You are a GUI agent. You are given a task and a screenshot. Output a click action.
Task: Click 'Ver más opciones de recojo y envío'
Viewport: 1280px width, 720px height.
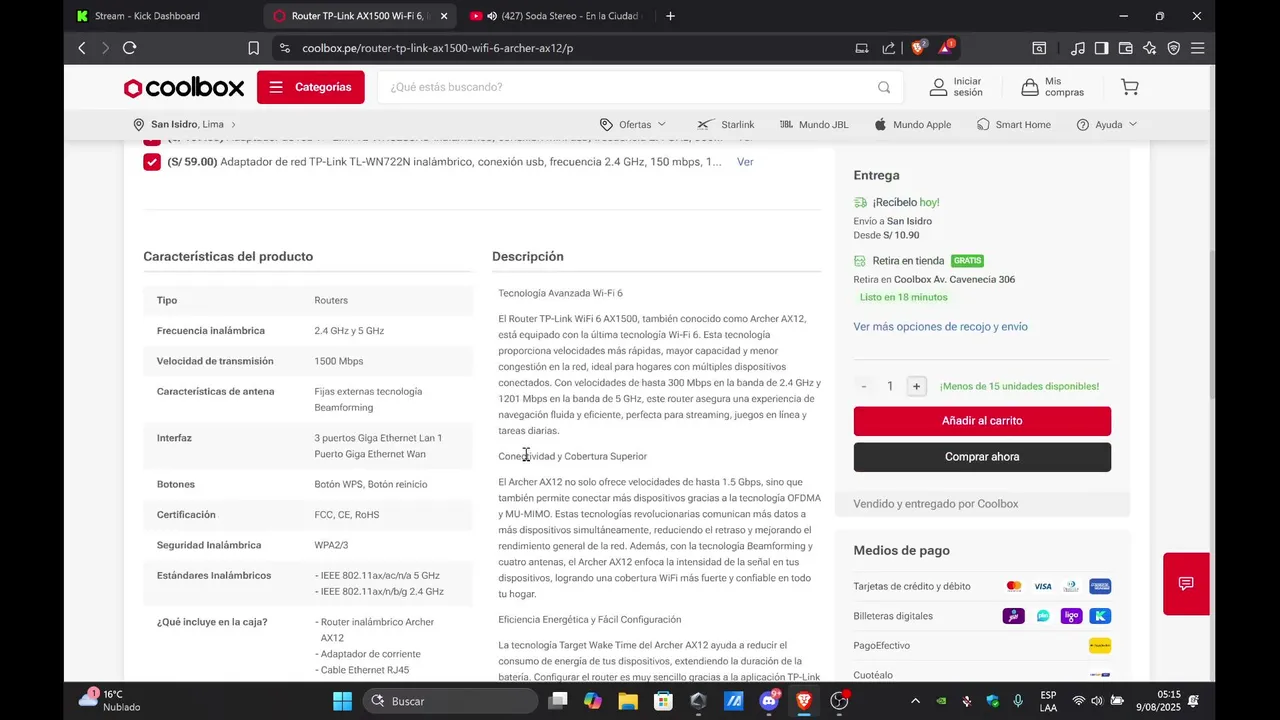click(x=940, y=327)
